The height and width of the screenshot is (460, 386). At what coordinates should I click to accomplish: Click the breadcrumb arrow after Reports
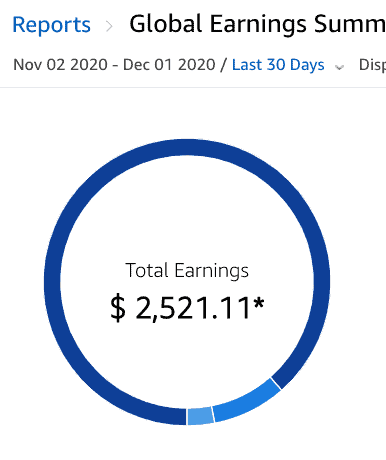pyautogui.click(x=109, y=26)
